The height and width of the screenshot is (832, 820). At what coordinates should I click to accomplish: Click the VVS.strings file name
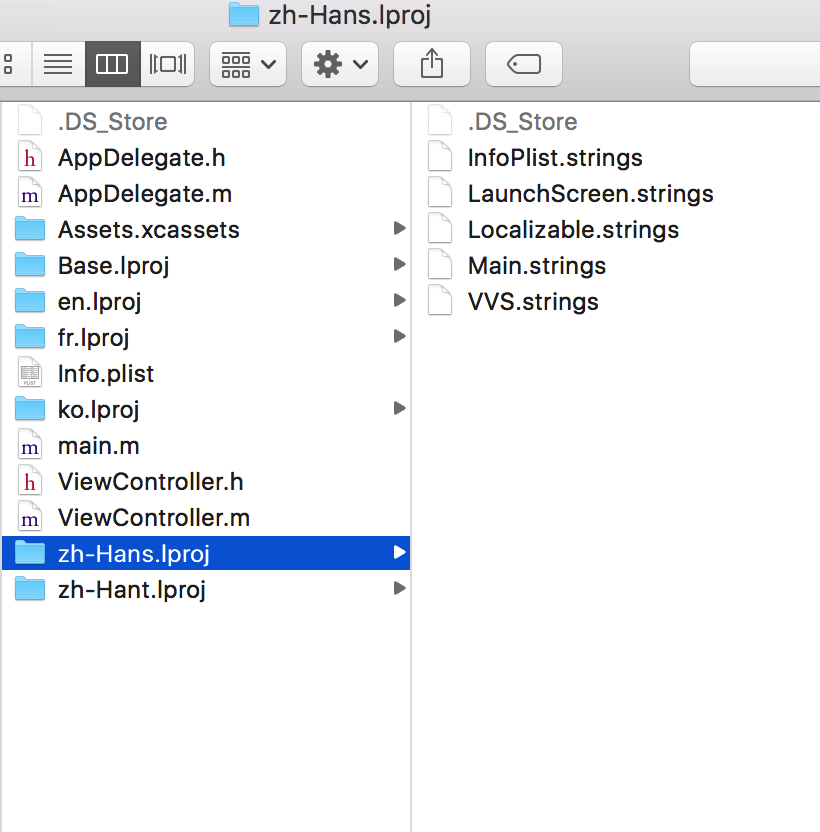[533, 302]
